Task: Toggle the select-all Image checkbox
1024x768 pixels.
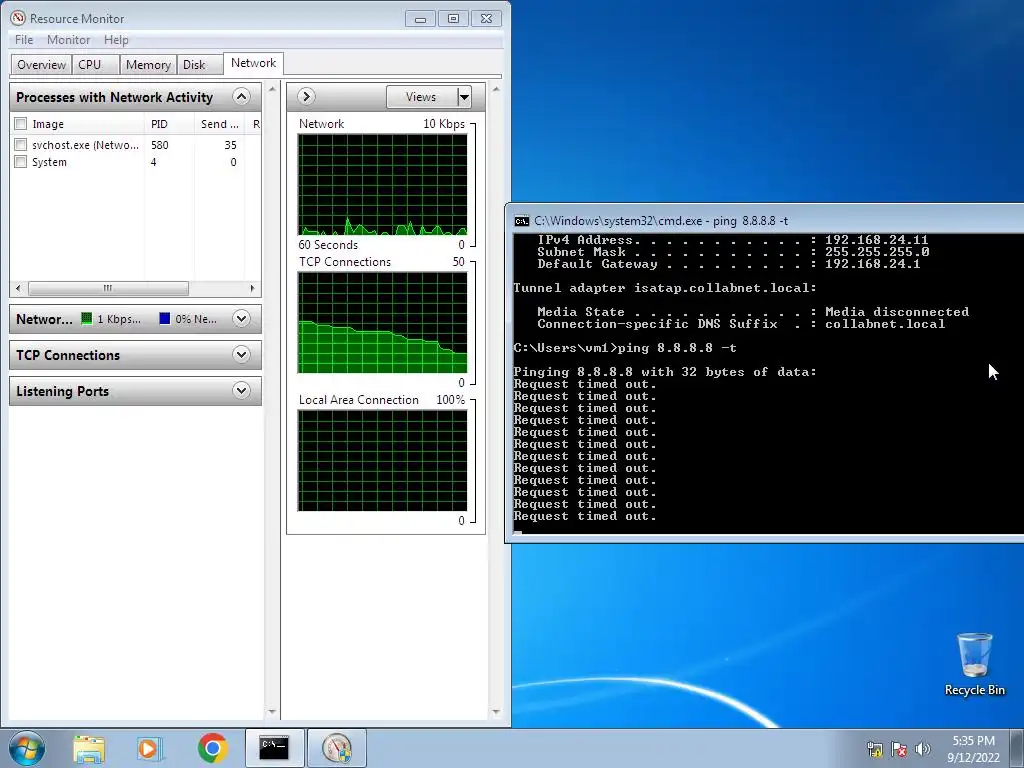Action: click(x=21, y=124)
